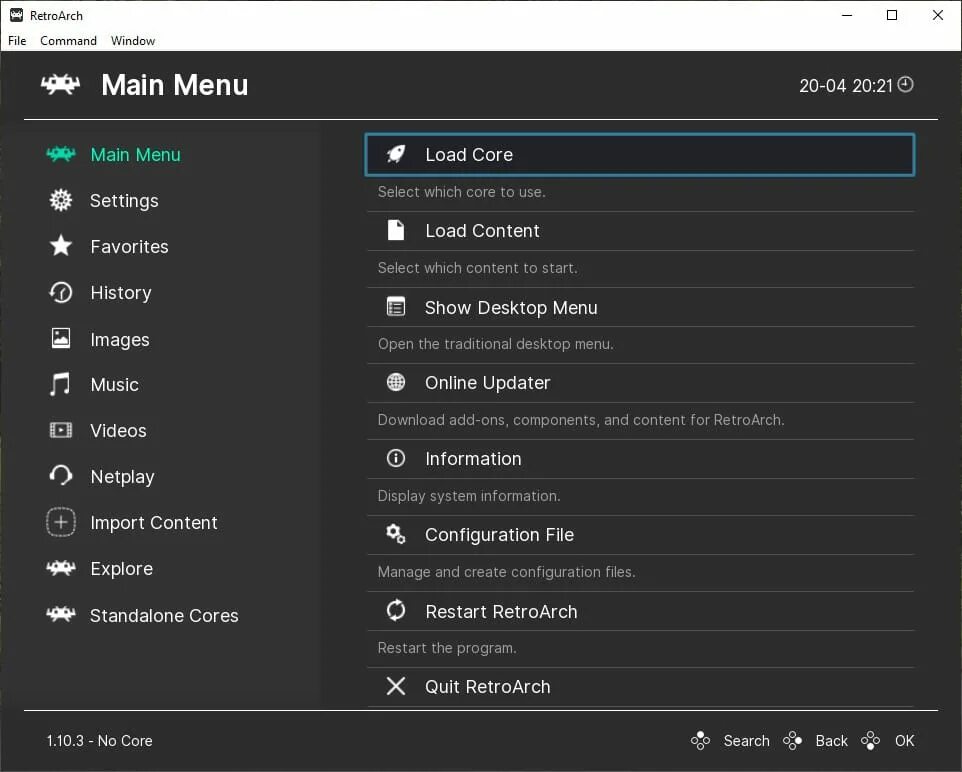The height and width of the screenshot is (772, 962).
Task: Click the star icon for Favorites
Action: point(61,246)
